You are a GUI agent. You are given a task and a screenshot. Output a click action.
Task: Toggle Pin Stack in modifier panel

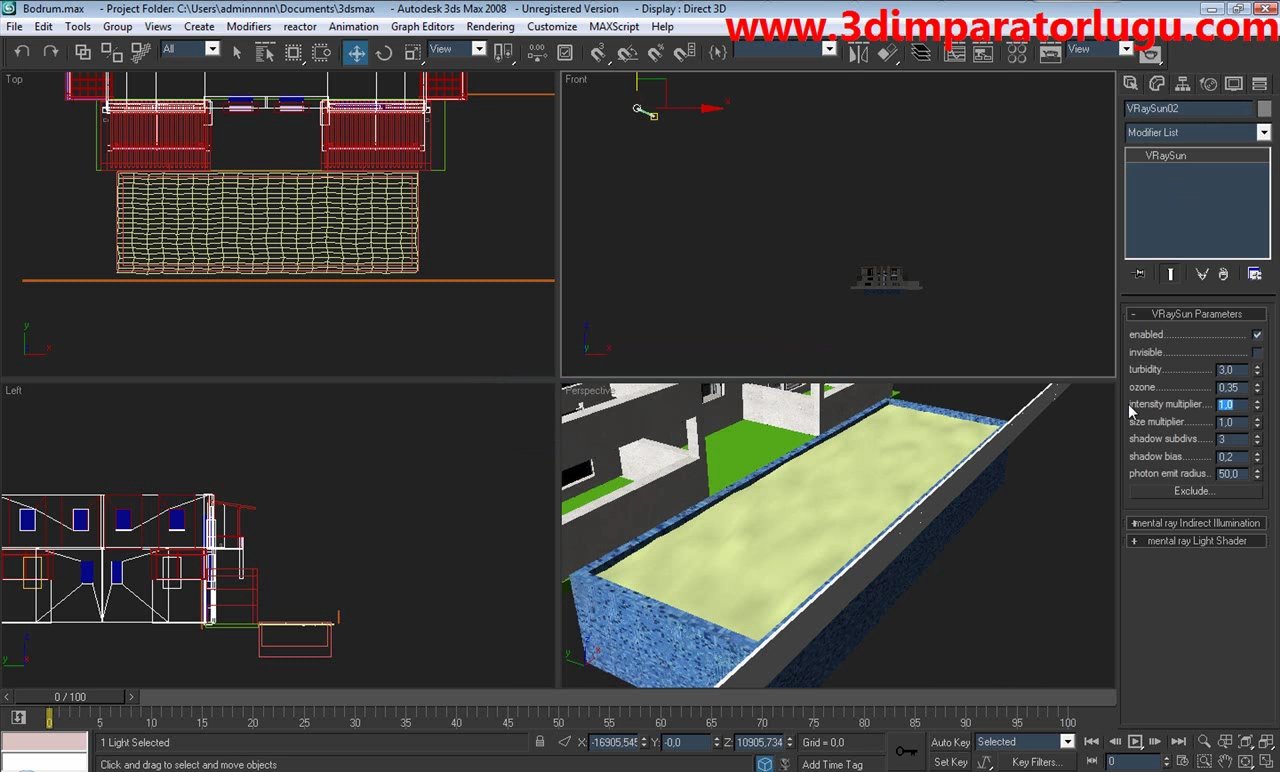1139,274
